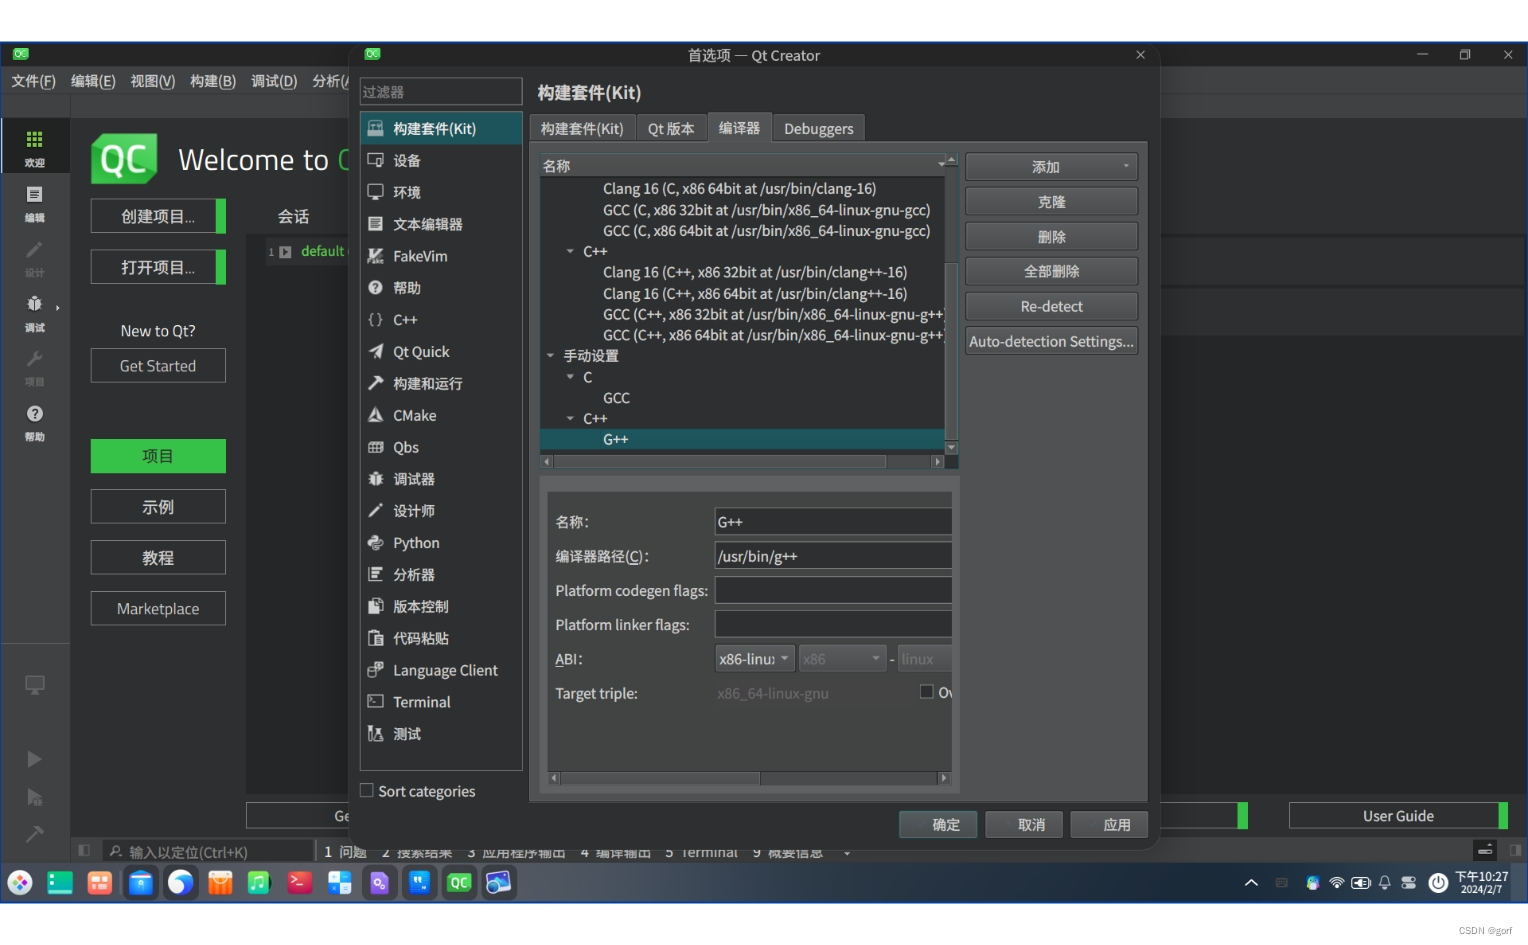
Task: Click the run play icon in sidebar
Action: [34, 759]
